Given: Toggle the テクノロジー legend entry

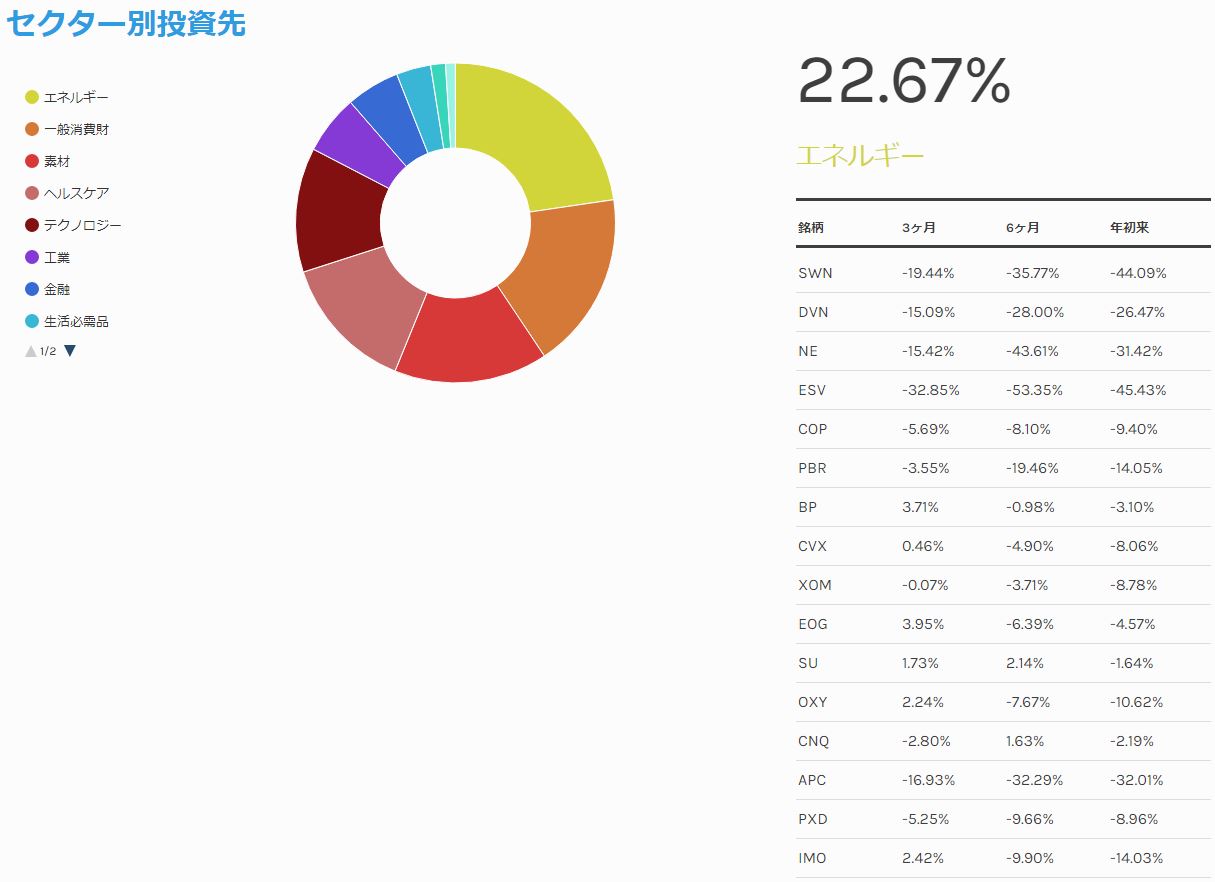Looking at the screenshot, I should click(73, 225).
